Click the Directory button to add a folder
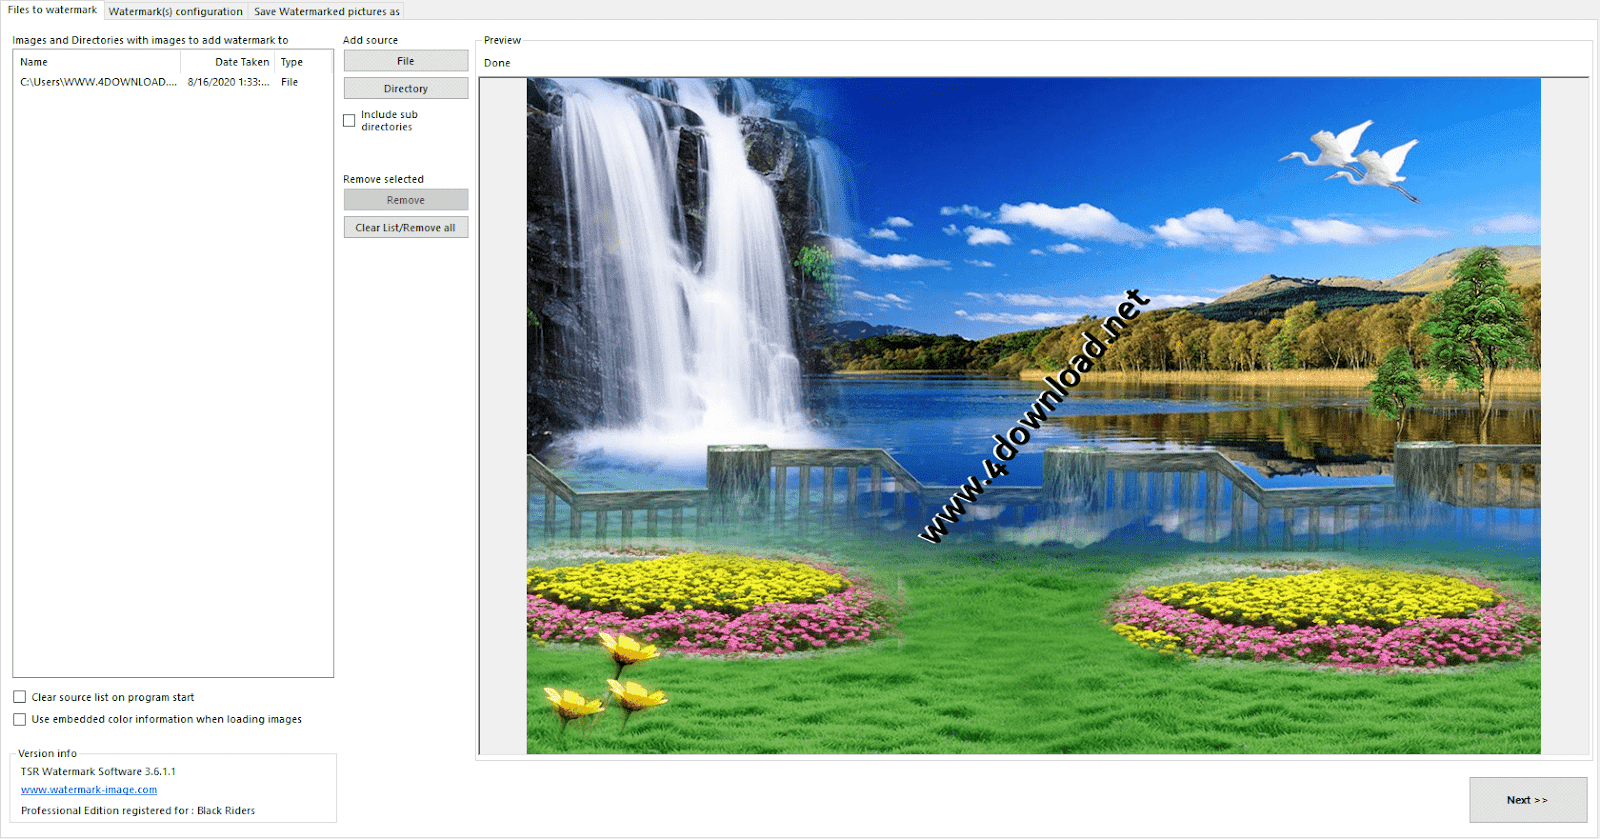The height and width of the screenshot is (839, 1600). coord(406,88)
